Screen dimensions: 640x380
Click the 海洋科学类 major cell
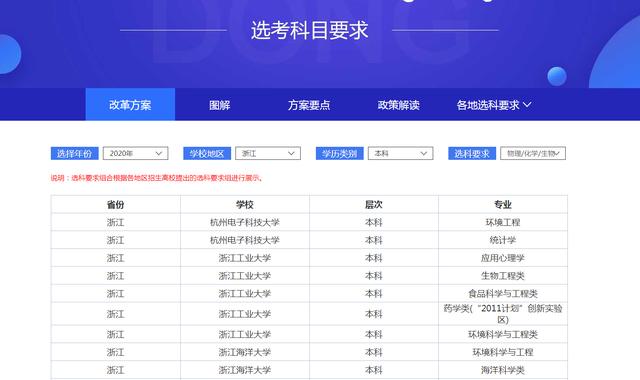[x=503, y=370]
